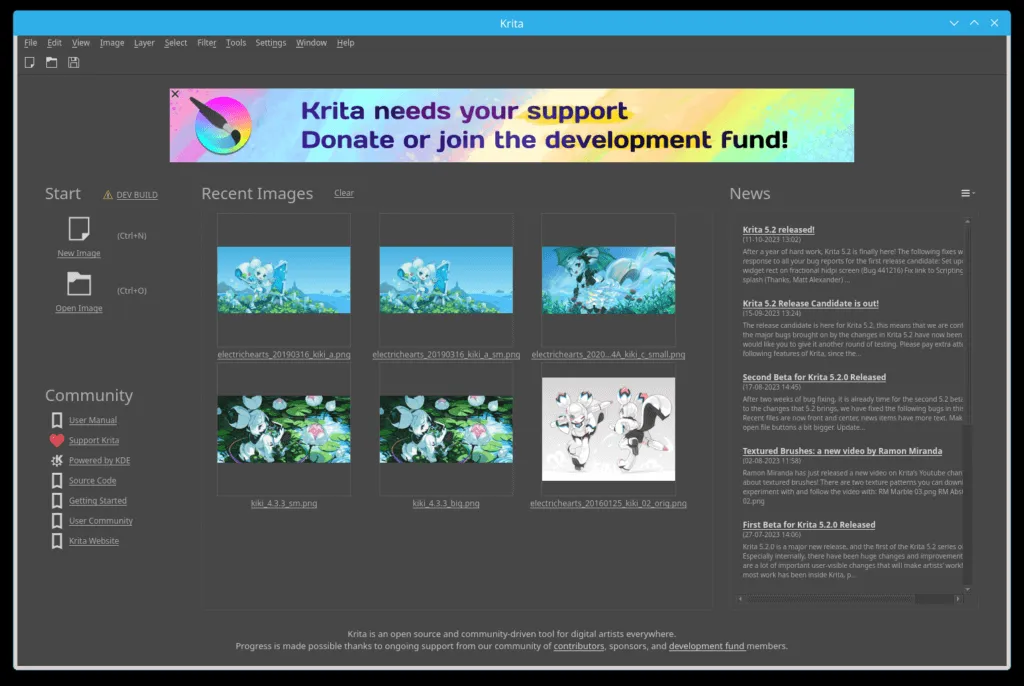Open the Filter menu
The height and width of the screenshot is (686, 1024).
206,43
